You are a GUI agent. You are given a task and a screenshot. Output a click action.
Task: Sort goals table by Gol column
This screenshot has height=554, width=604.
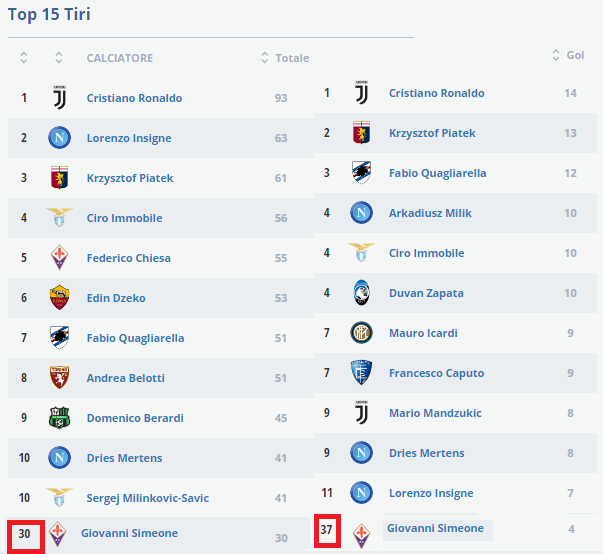(x=567, y=55)
